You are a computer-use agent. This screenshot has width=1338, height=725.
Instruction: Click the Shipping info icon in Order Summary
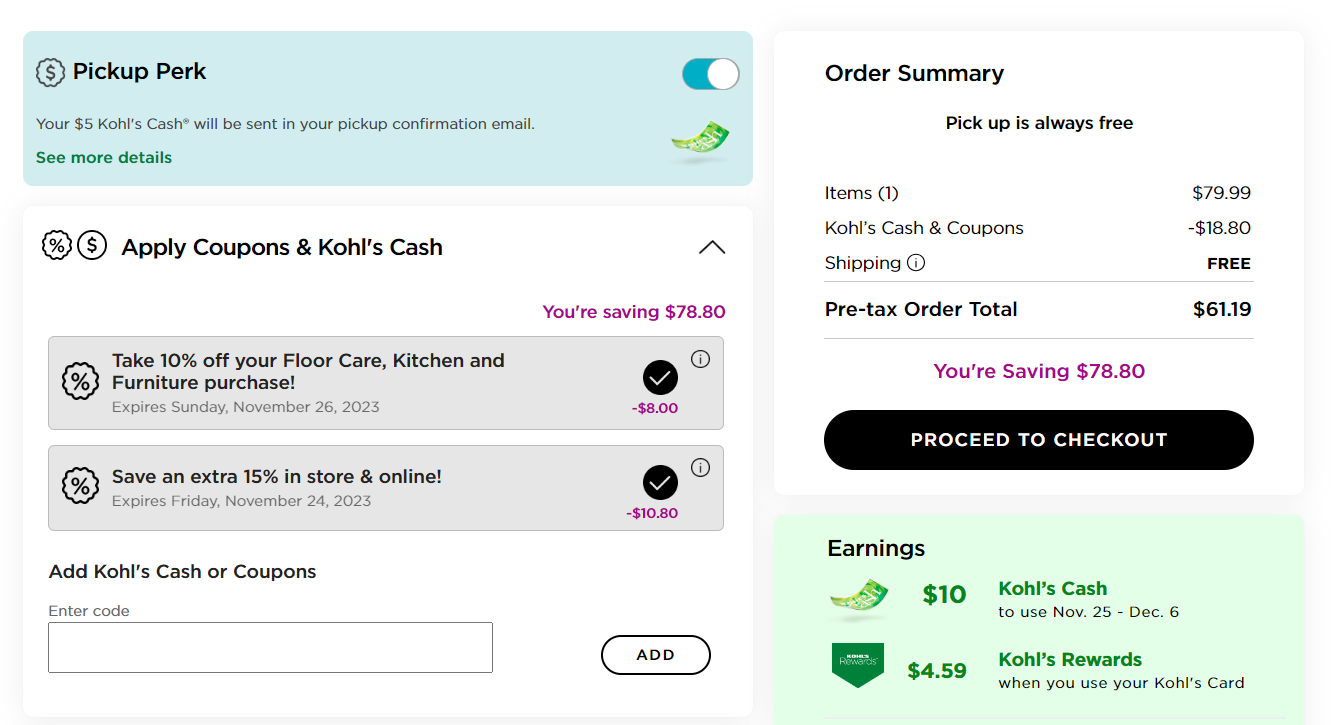[x=916, y=263]
